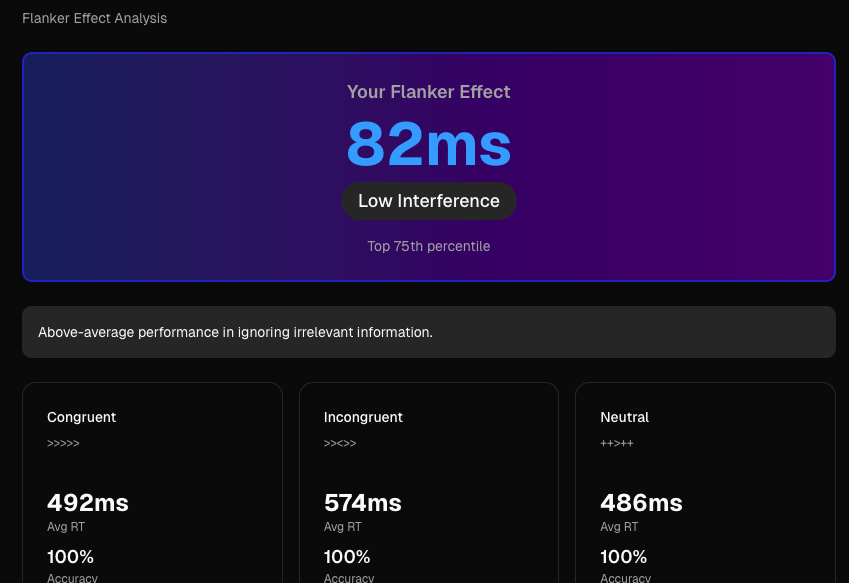
Task: Click the Your Flanker Effect title
Action: pyautogui.click(x=428, y=92)
